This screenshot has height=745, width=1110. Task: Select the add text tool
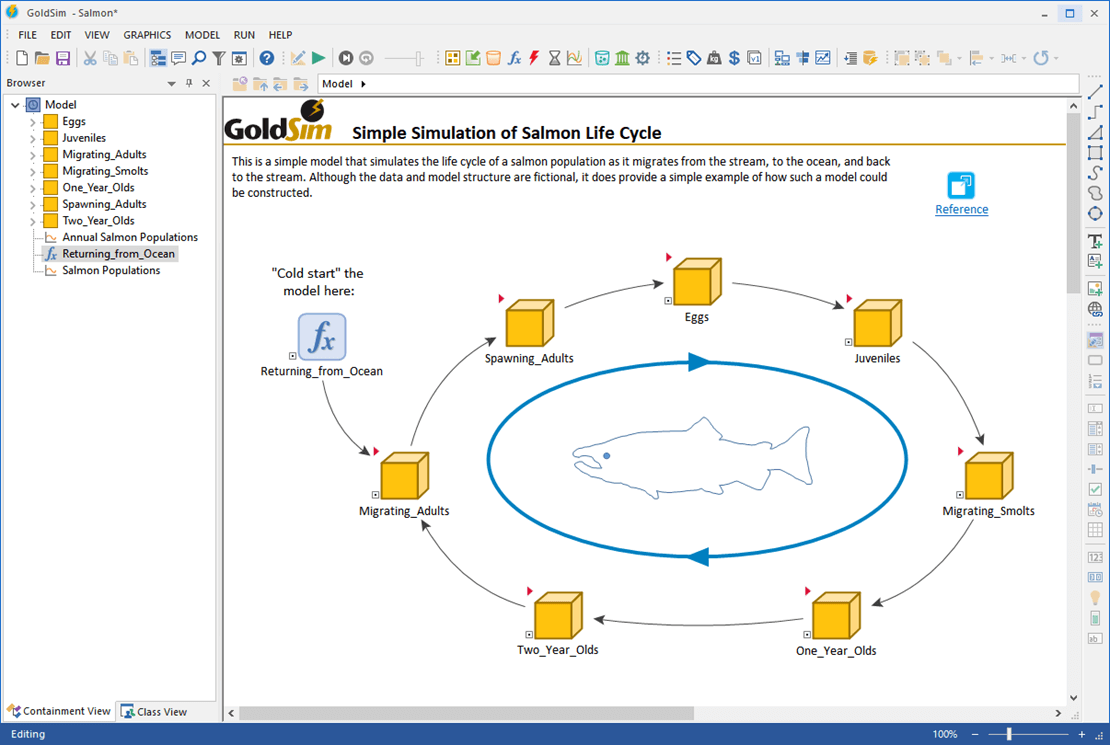point(1095,241)
